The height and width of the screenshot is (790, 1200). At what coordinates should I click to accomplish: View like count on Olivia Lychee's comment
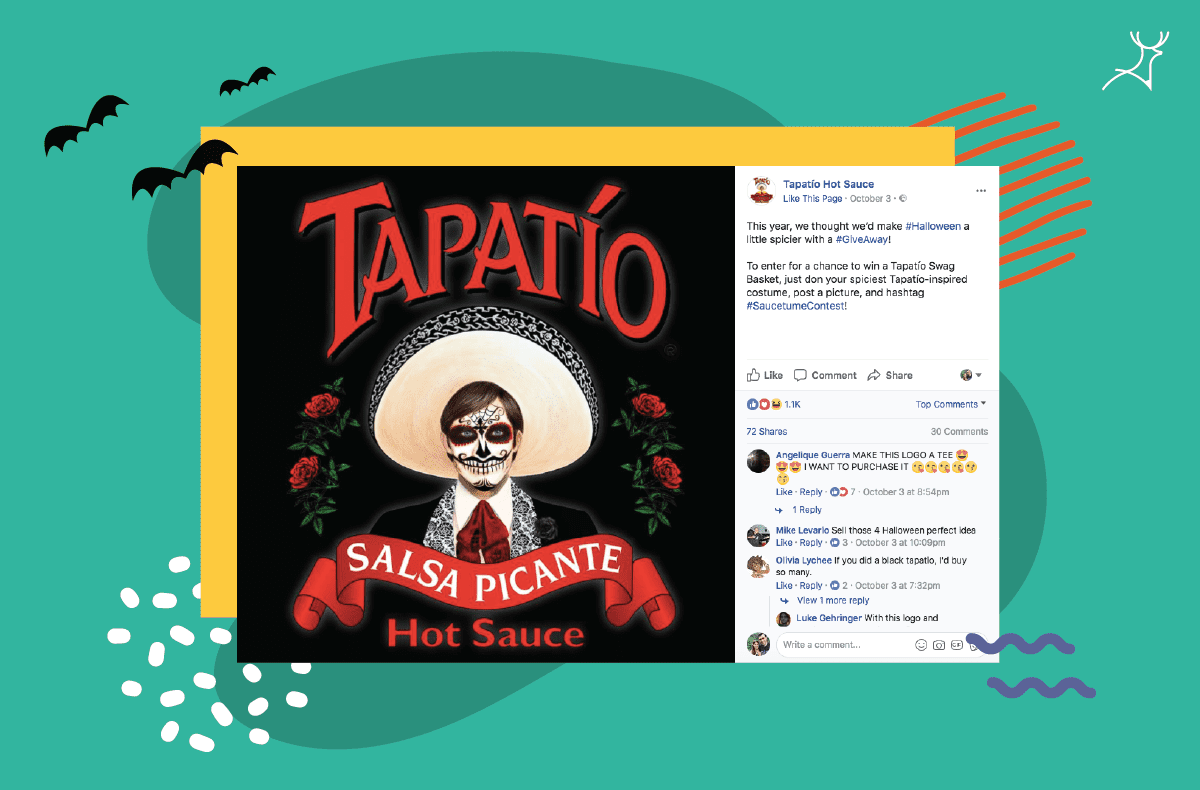click(x=838, y=586)
